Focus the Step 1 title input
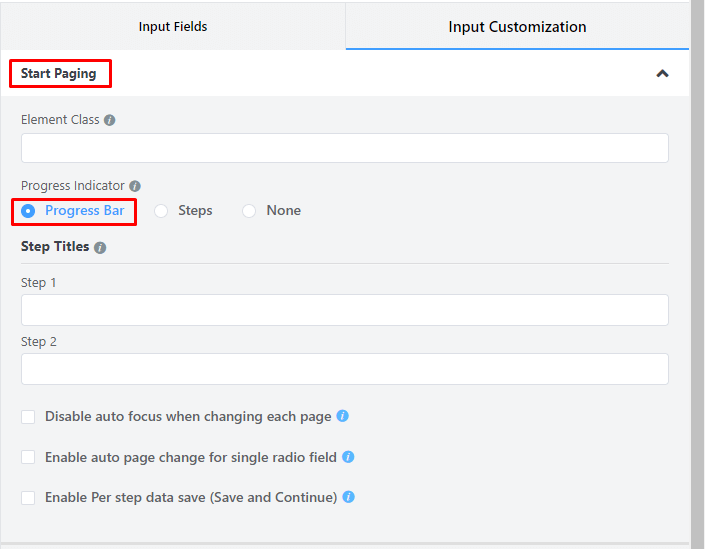The height and width of the screenshot is (549, 705). pos(344,310)
